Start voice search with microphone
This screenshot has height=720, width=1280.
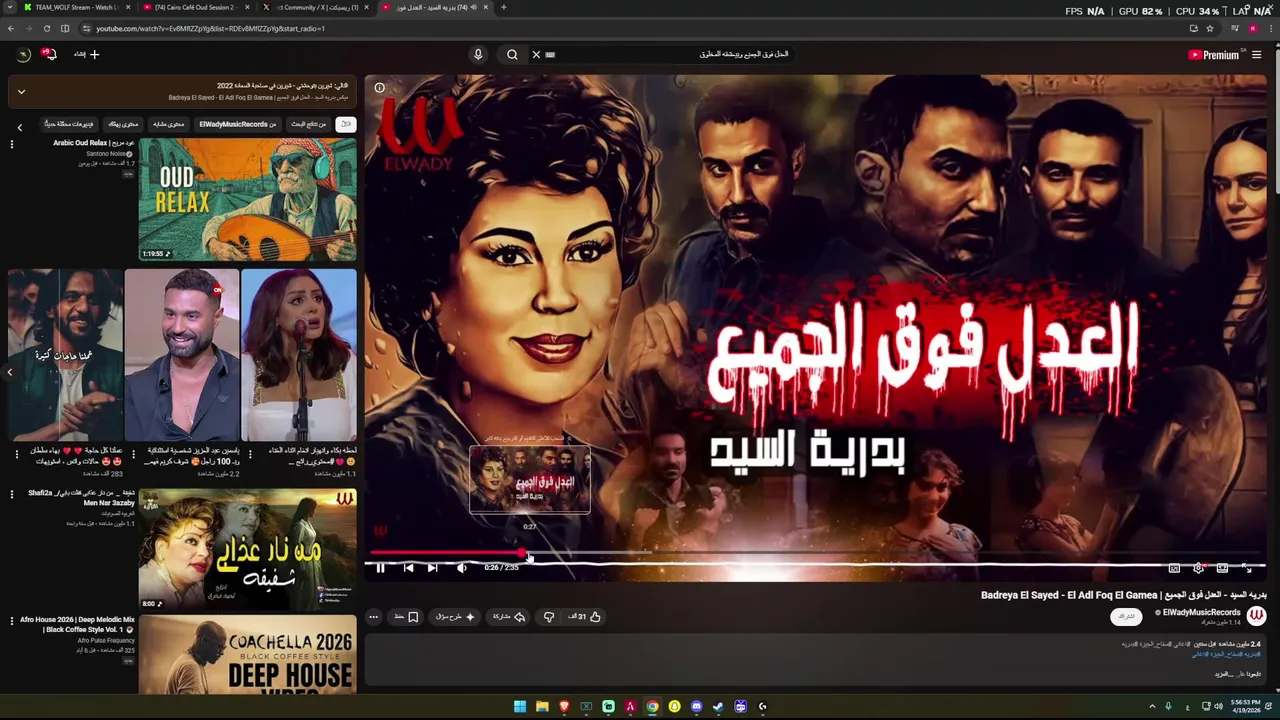pyautogui.click(x=478, y=55)
